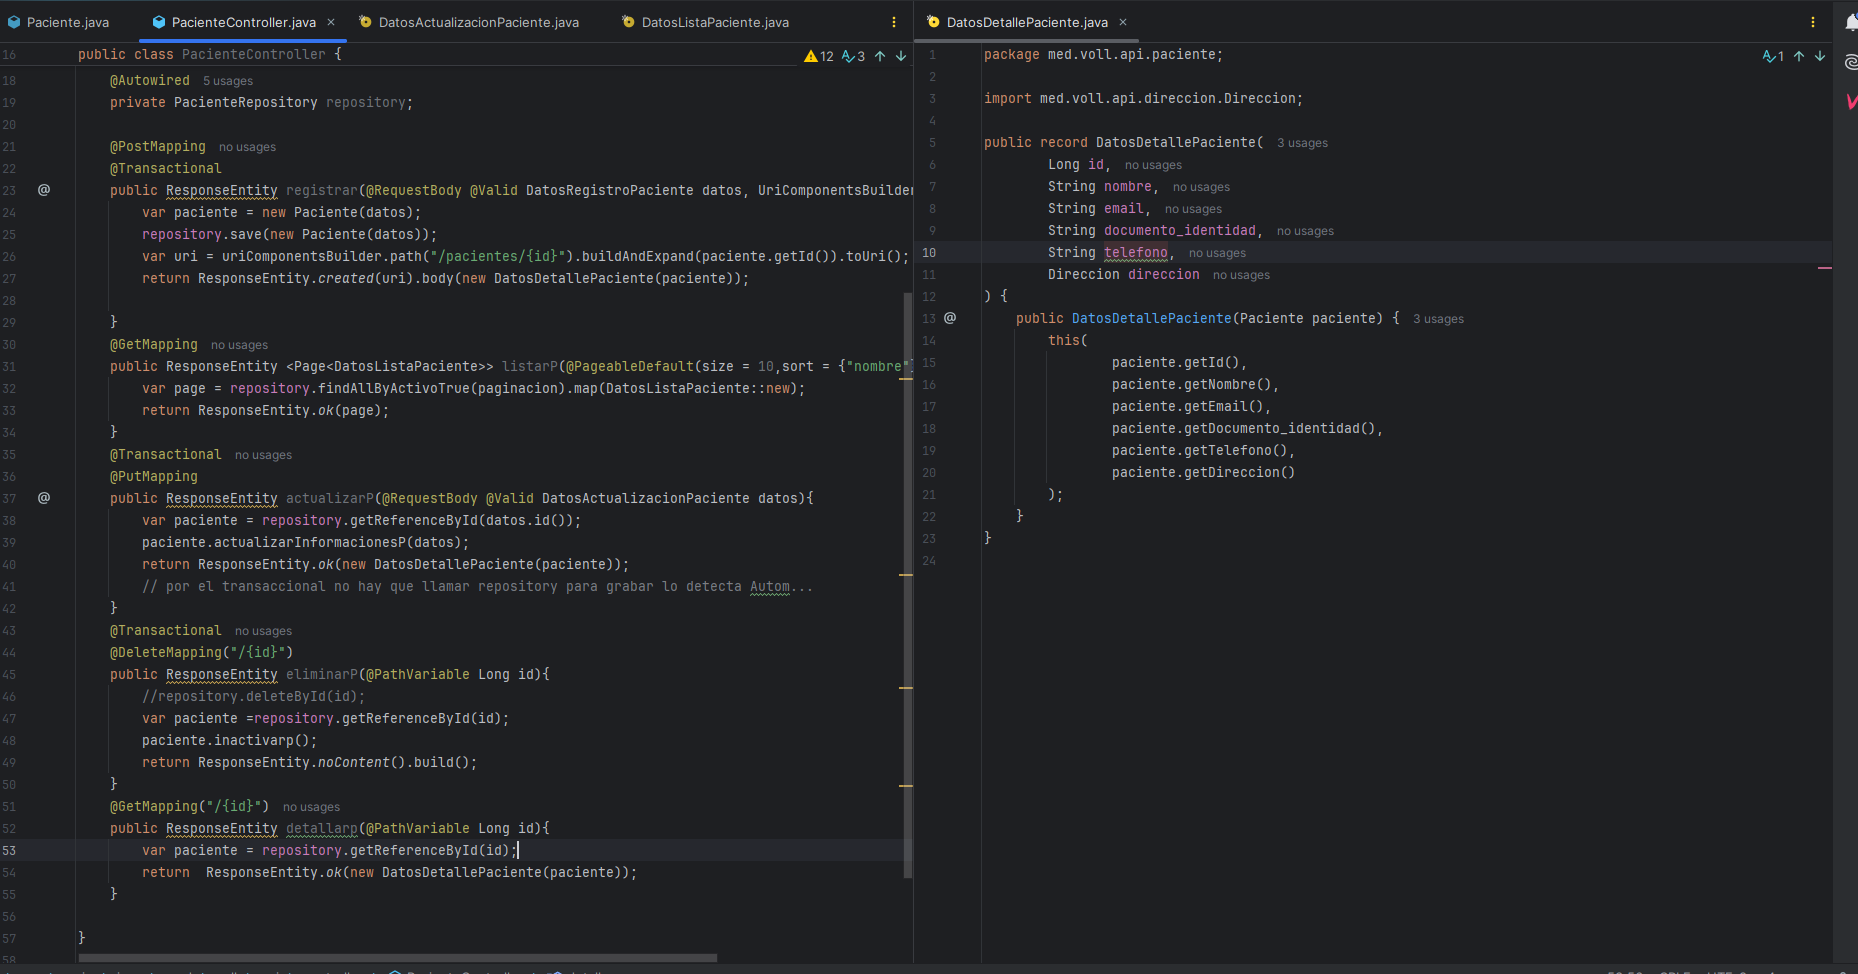Go to previous problem in DatosDetallePaciente editor
Screen dimensions: 1858x974
pos(1799,56)
